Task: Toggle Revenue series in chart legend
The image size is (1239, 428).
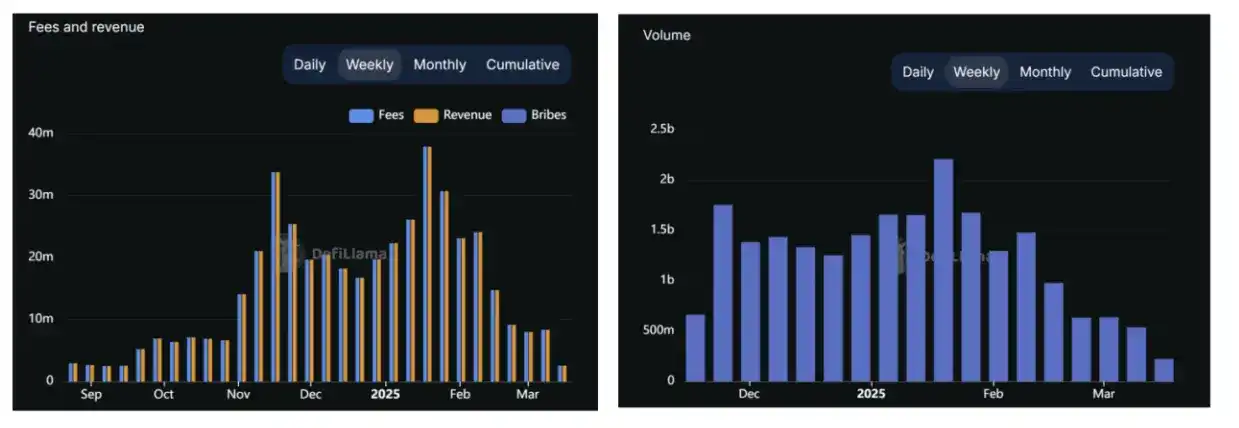Action: (467, 115)
